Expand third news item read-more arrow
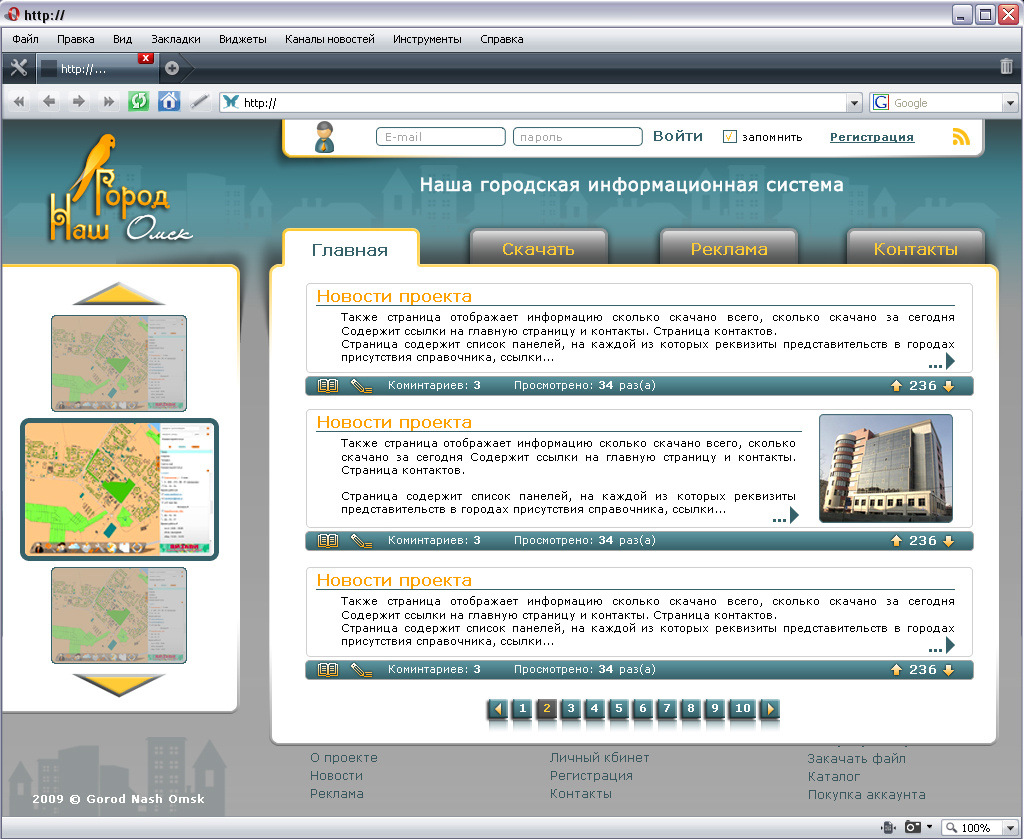Screen dimensions: 1024x839 (942, 646)
